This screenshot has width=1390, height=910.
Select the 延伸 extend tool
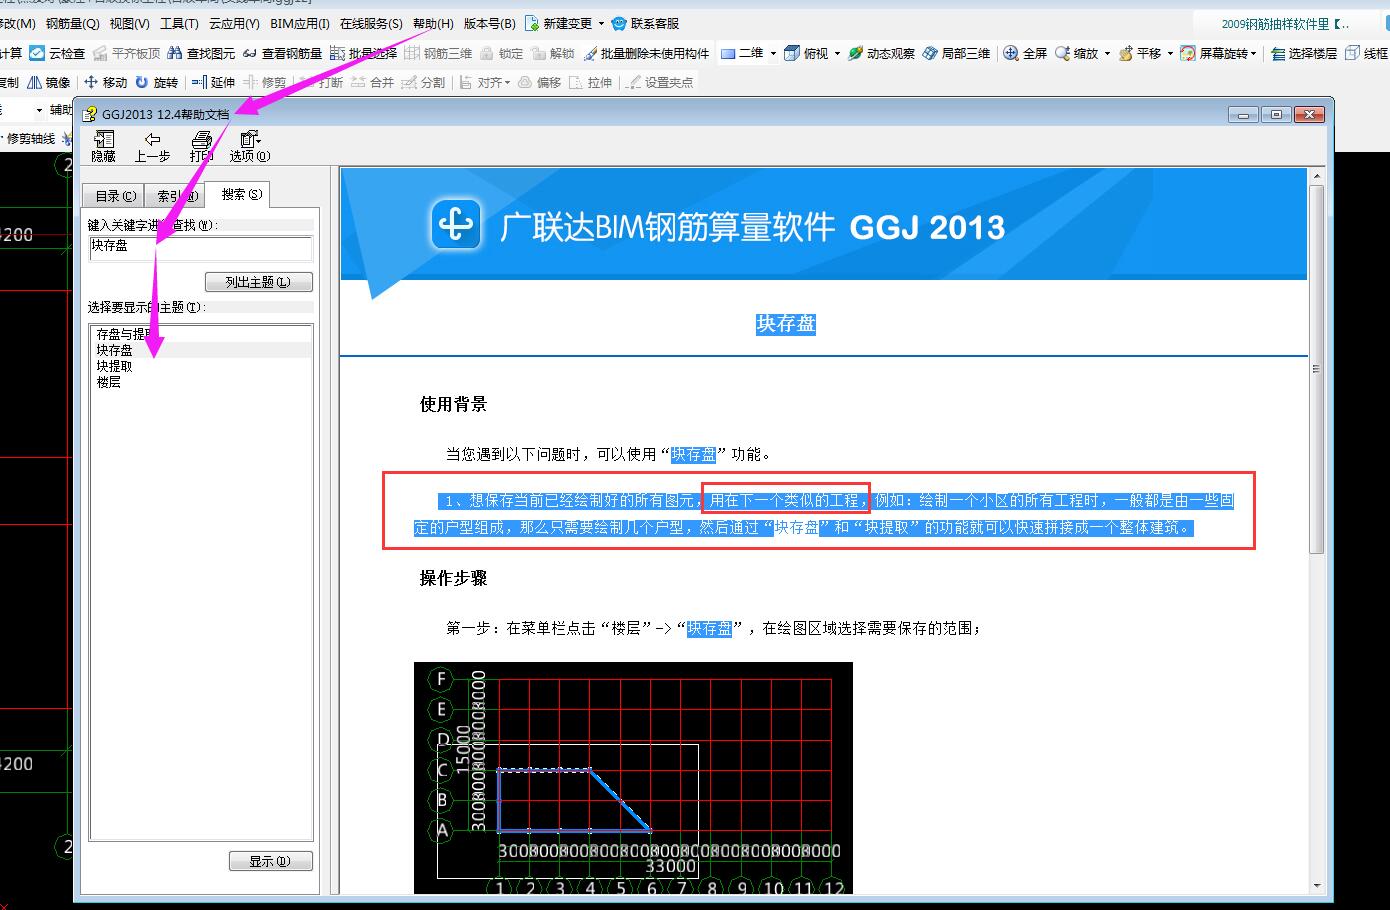click(214, 82)
